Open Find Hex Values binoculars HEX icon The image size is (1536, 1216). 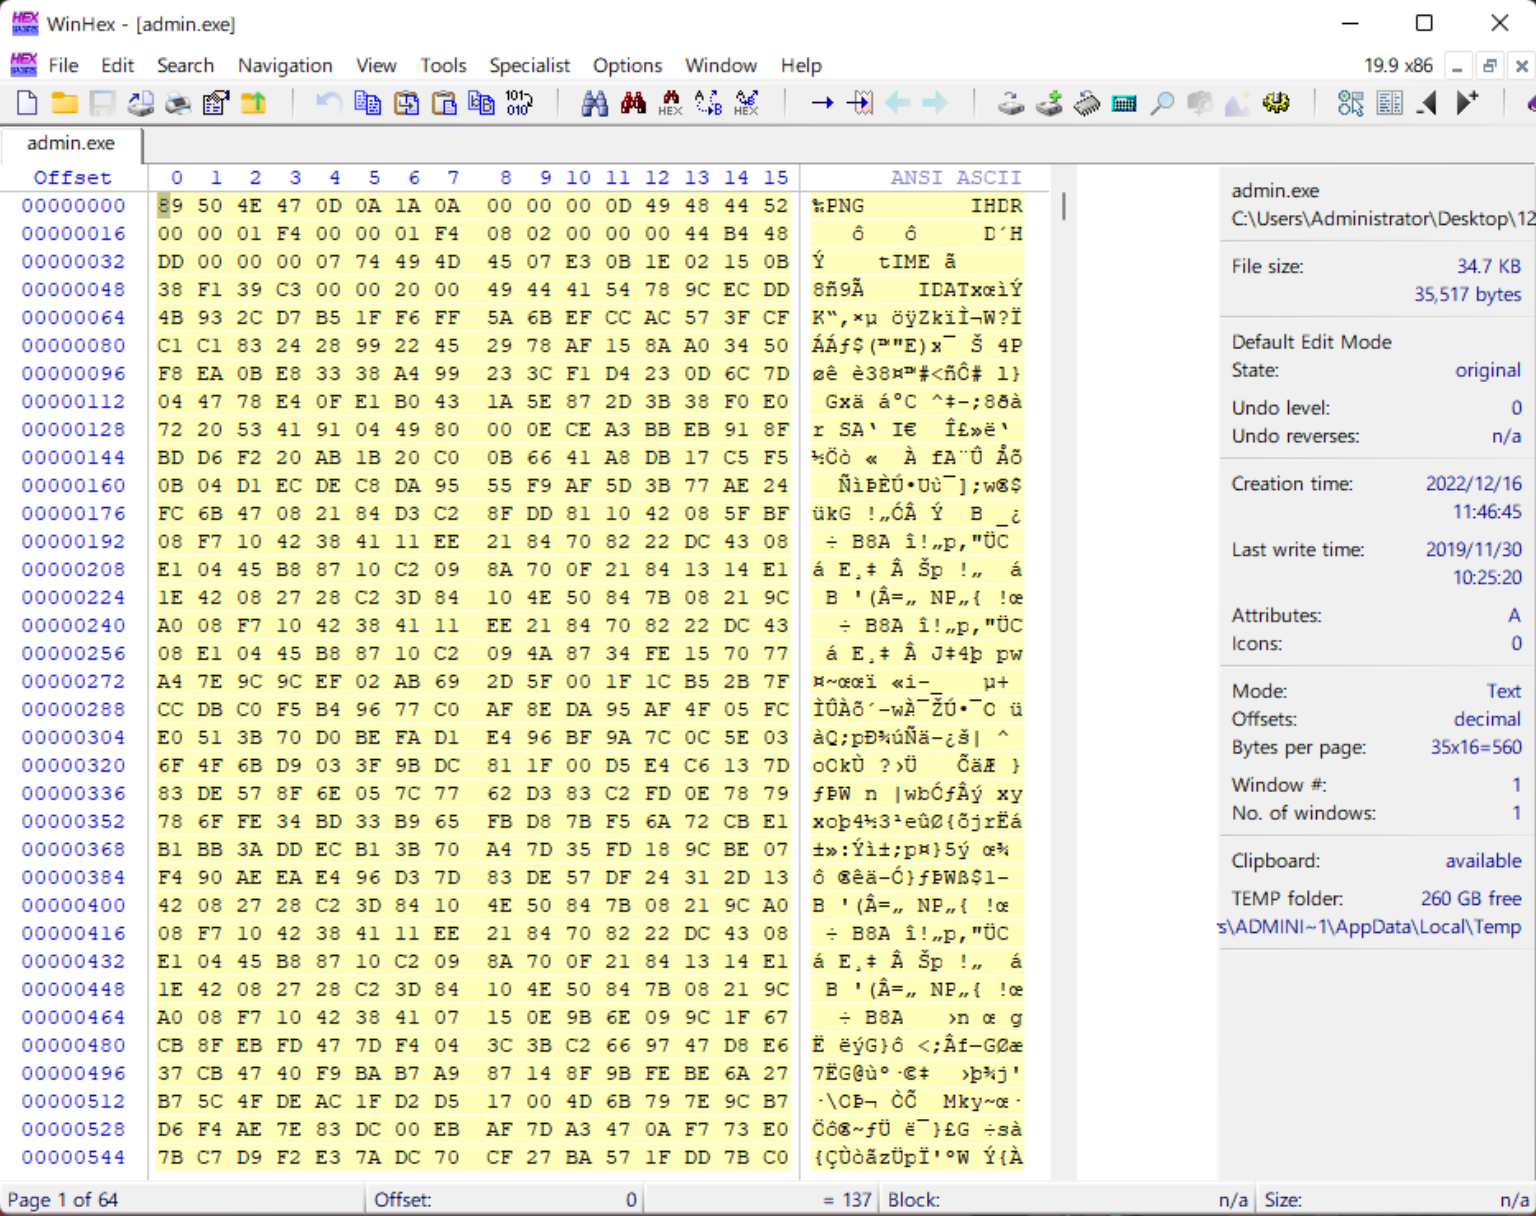671,102
